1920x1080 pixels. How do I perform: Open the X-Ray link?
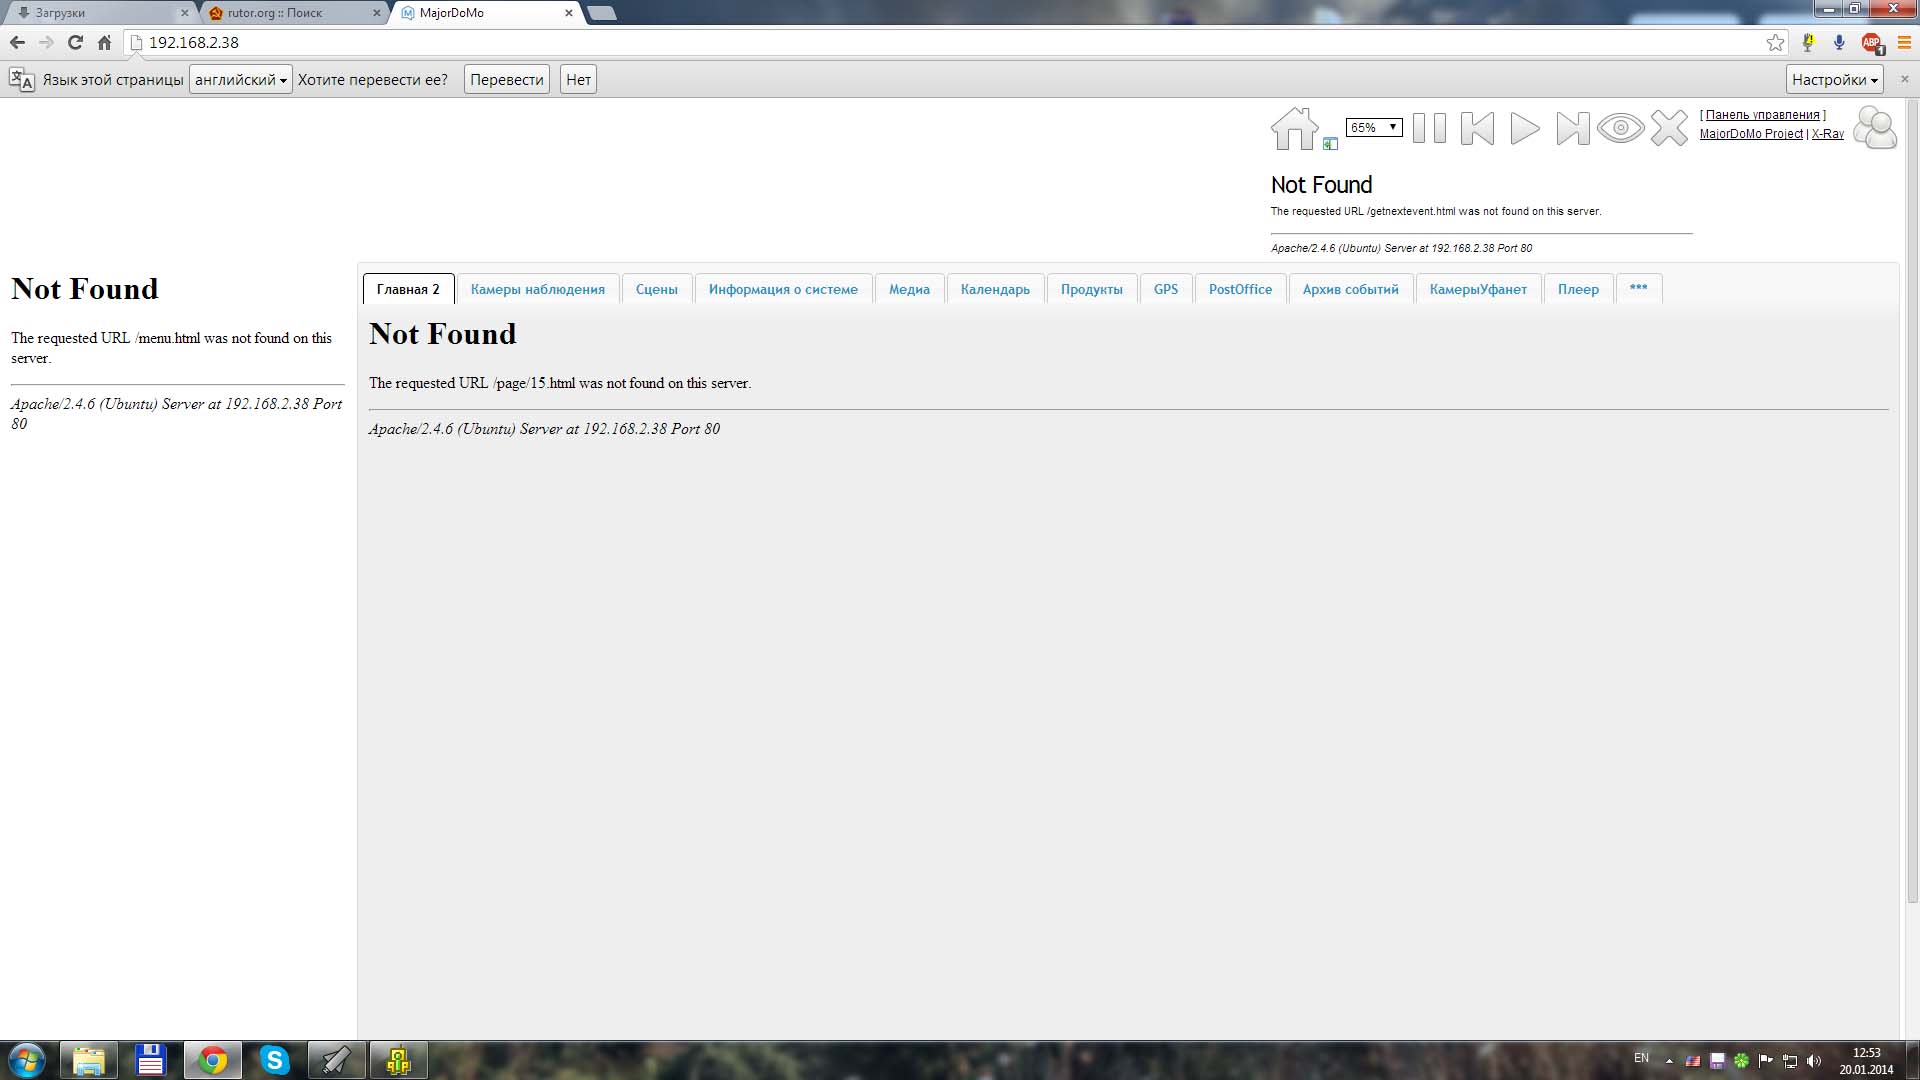click(1827, 134)
